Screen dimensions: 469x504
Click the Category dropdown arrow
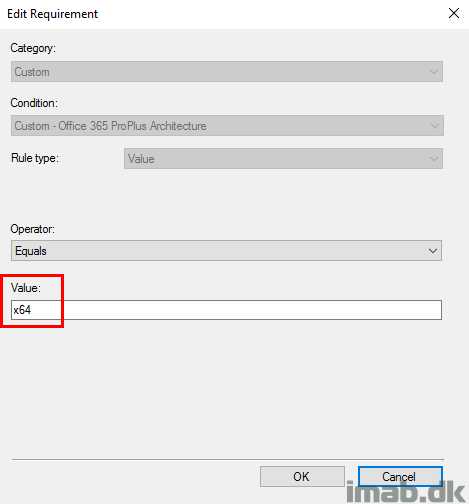[434, 72]
